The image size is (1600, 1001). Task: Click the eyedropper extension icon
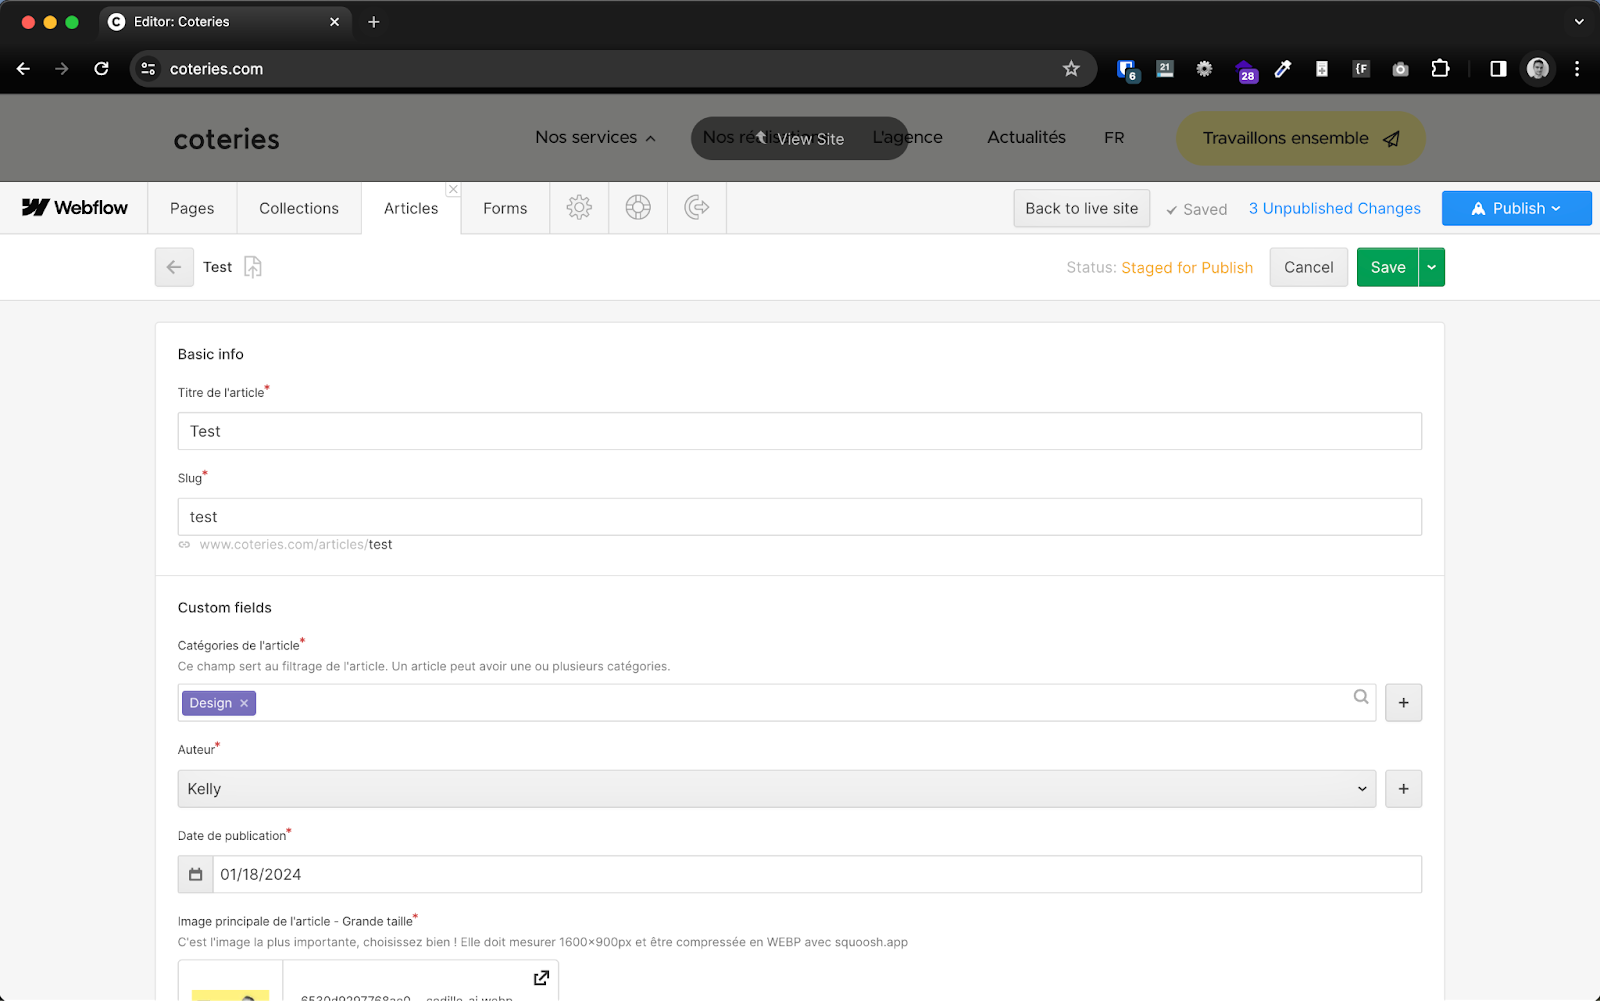pos(1283,69)
